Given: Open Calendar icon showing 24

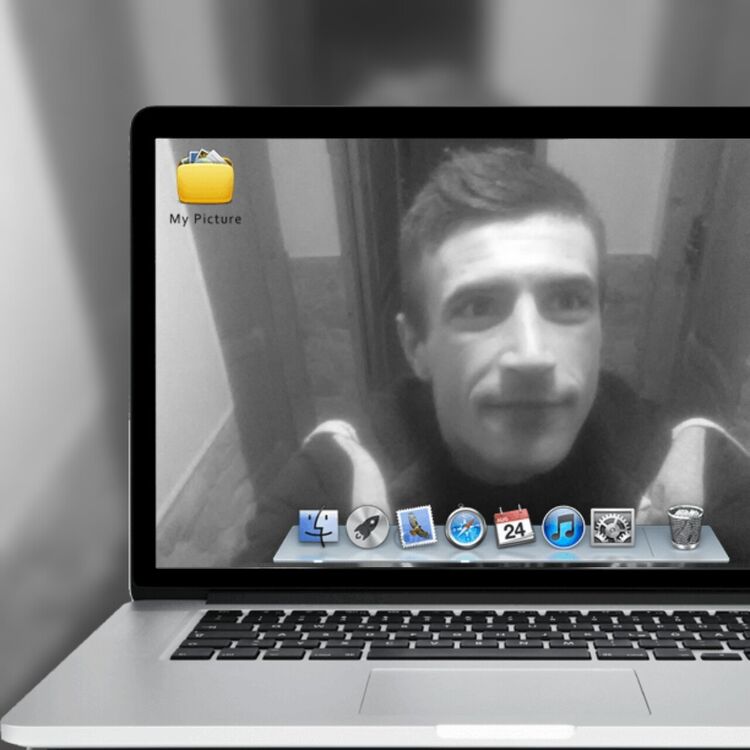Looking at the screenshot, I should click(514, 527).
